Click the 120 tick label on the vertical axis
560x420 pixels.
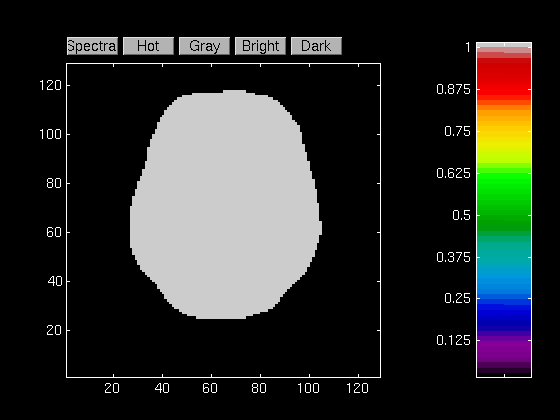pyautogui.click(x=50, y=85)
